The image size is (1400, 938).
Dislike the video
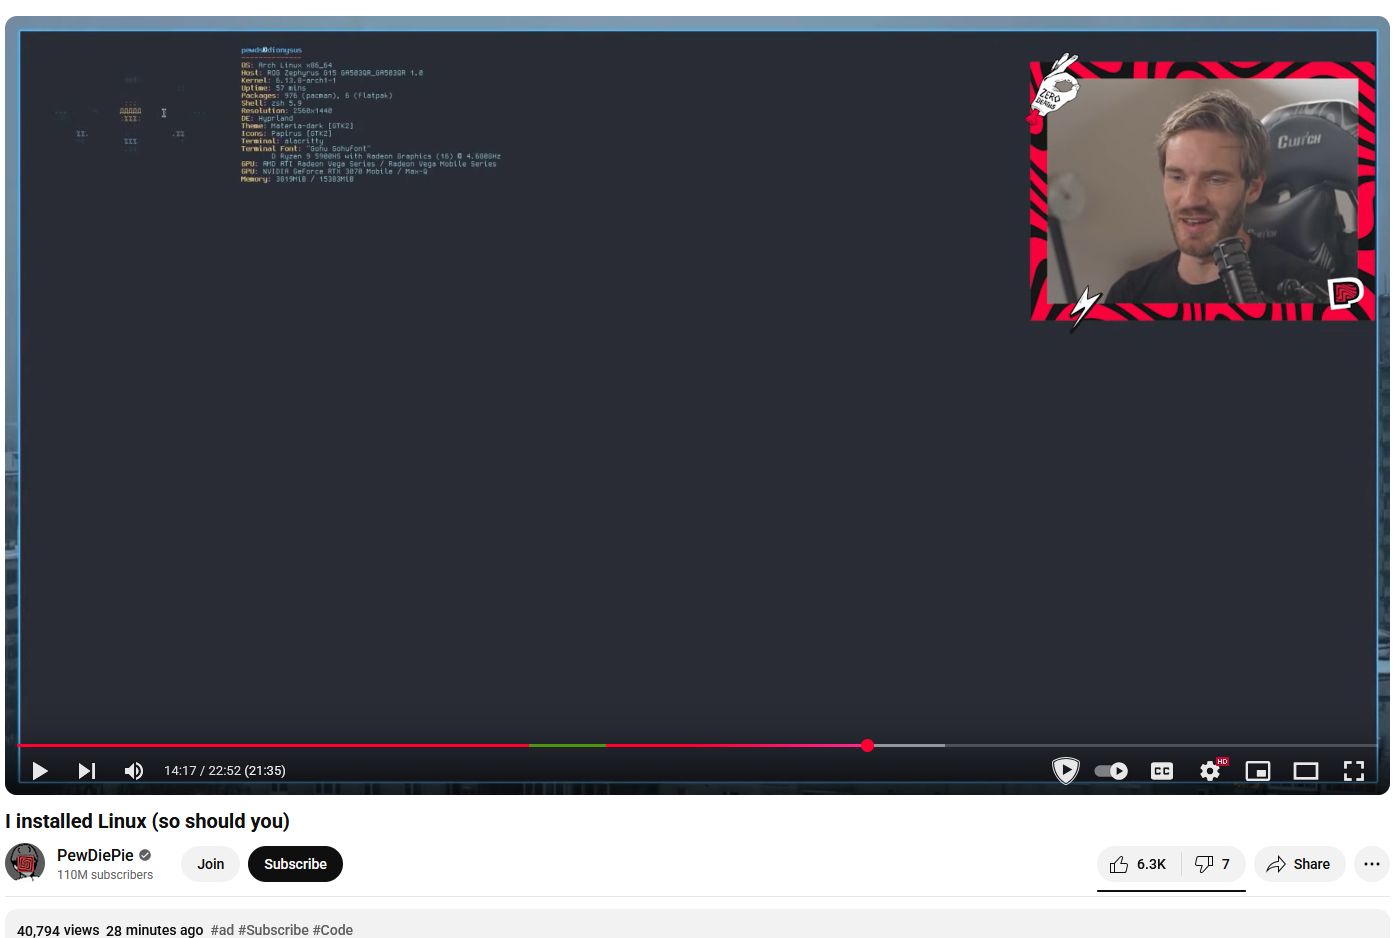coord(1213,864)
